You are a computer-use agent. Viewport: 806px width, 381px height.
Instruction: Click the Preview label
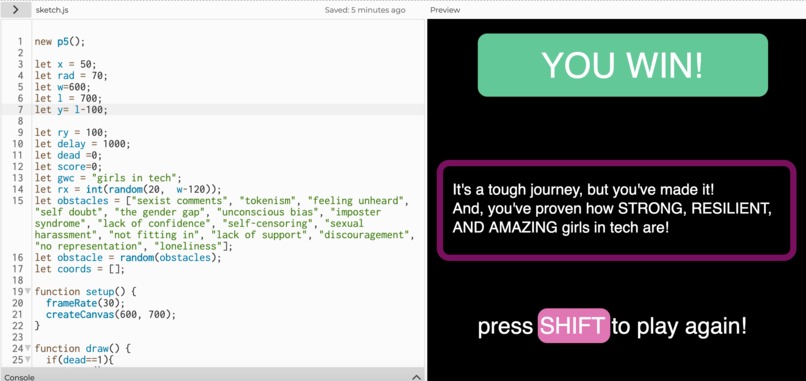(x=445, y=10)
